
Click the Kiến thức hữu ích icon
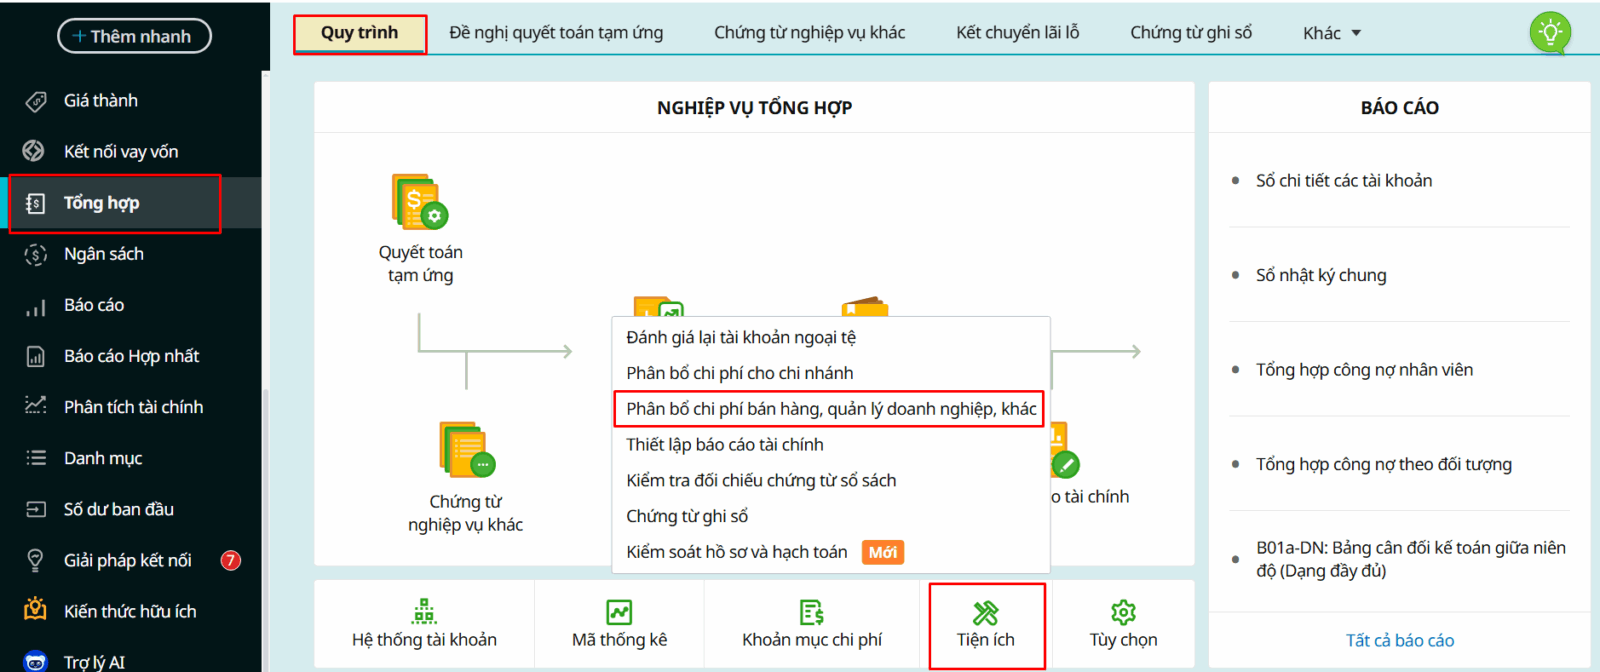point(36,609)
